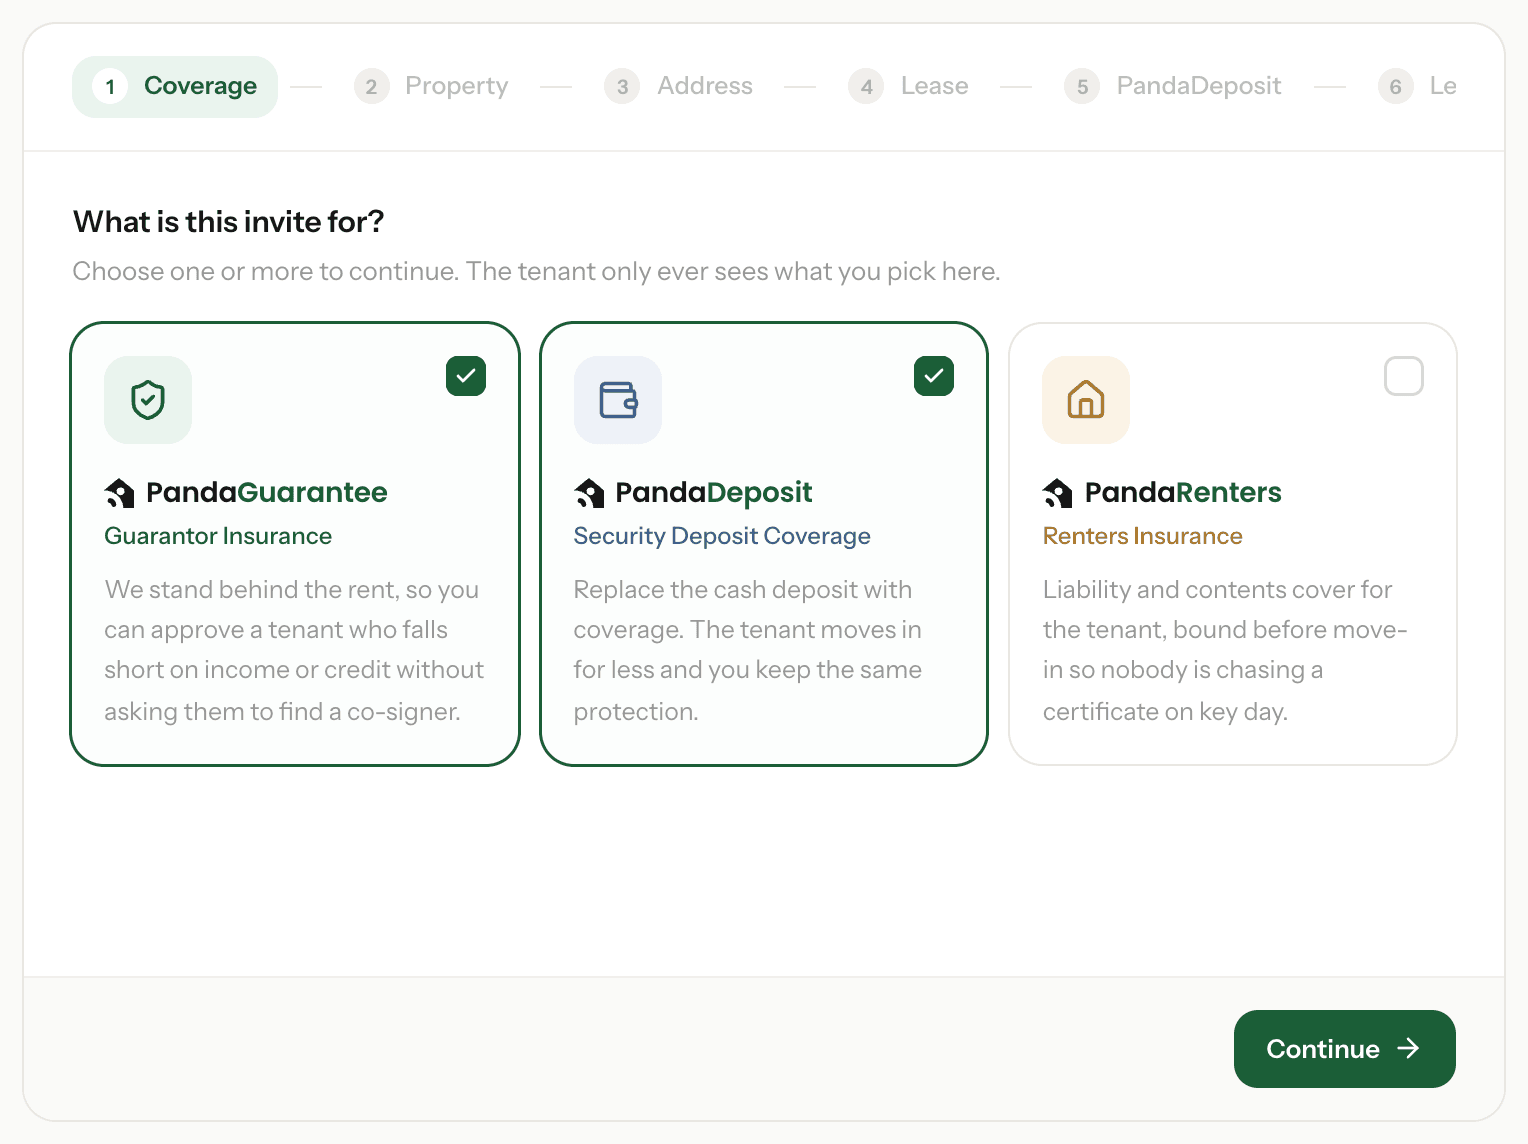The width and height of the screenshot is (1528, 1144).
Task: Click the PandaGuarantee description paragraph
Action: [x=294, y=650]
